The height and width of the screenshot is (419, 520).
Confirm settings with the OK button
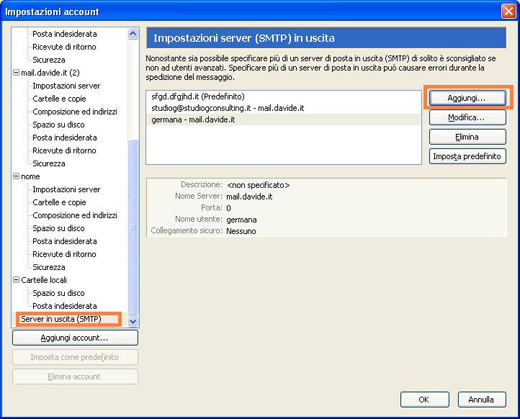click(424, 399)
